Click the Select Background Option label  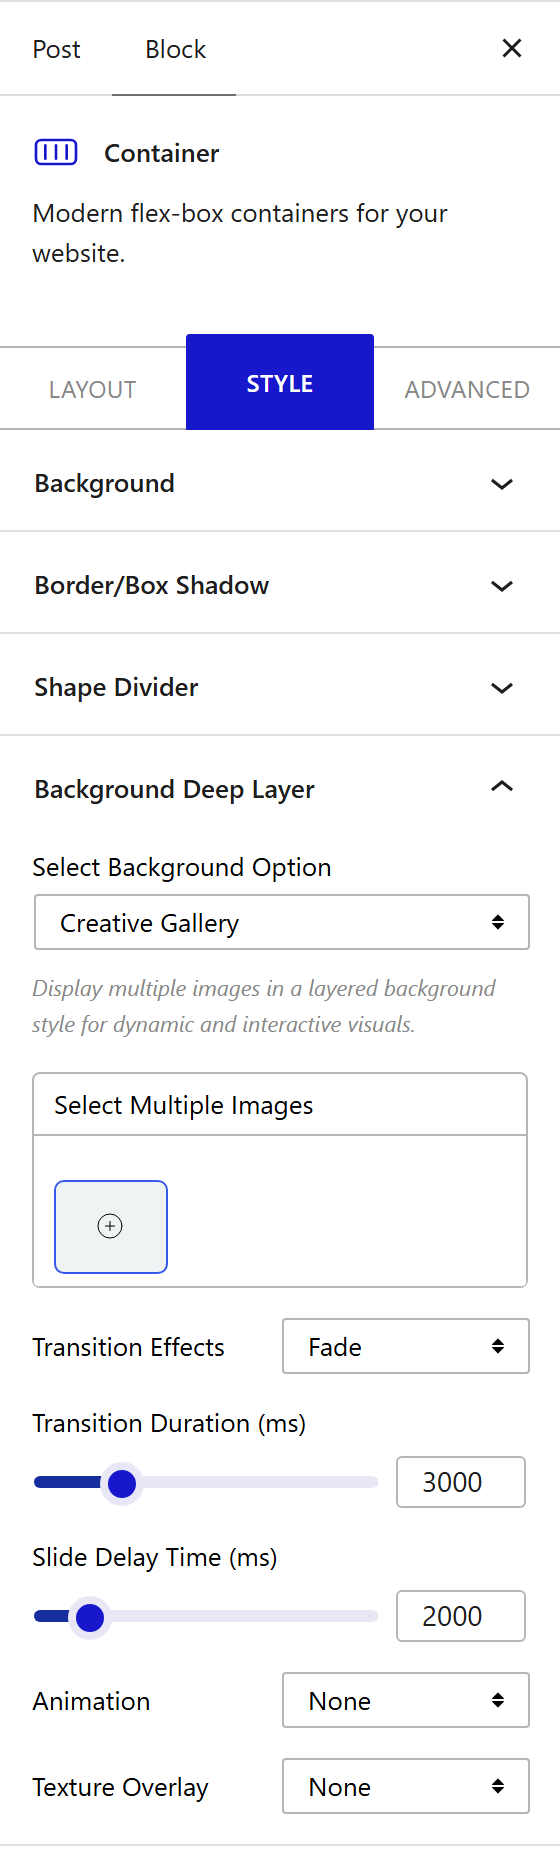tap(182, 867)
